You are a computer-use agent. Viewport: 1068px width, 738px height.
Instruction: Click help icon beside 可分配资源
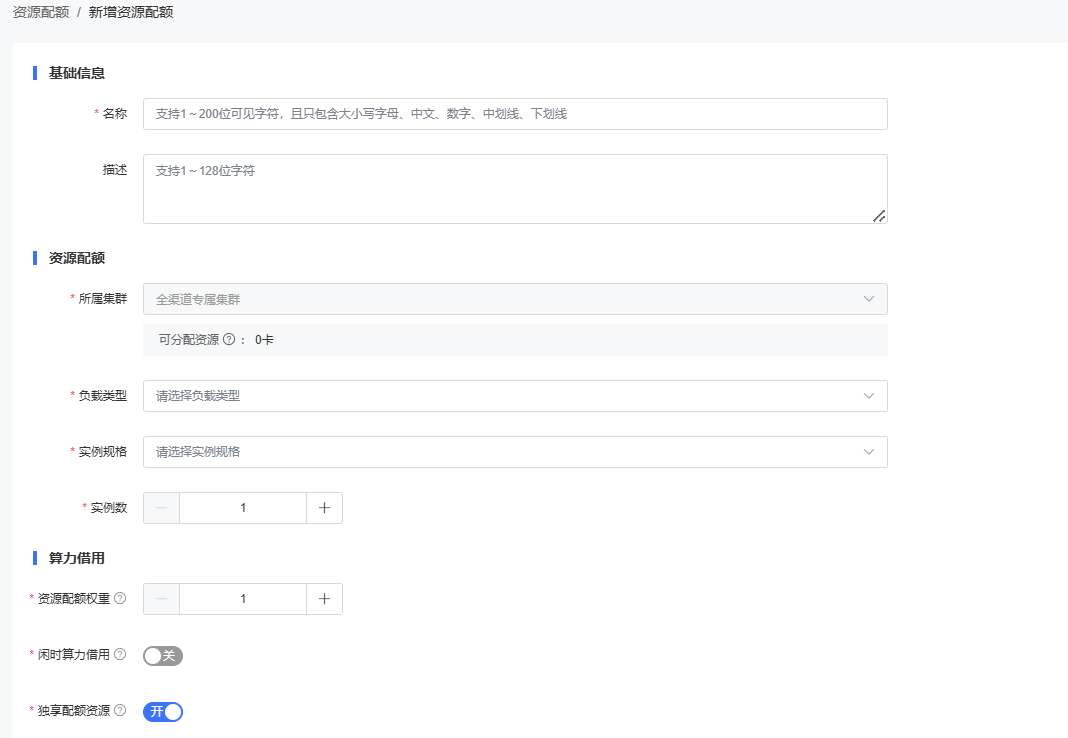click(x=228, y=340)
